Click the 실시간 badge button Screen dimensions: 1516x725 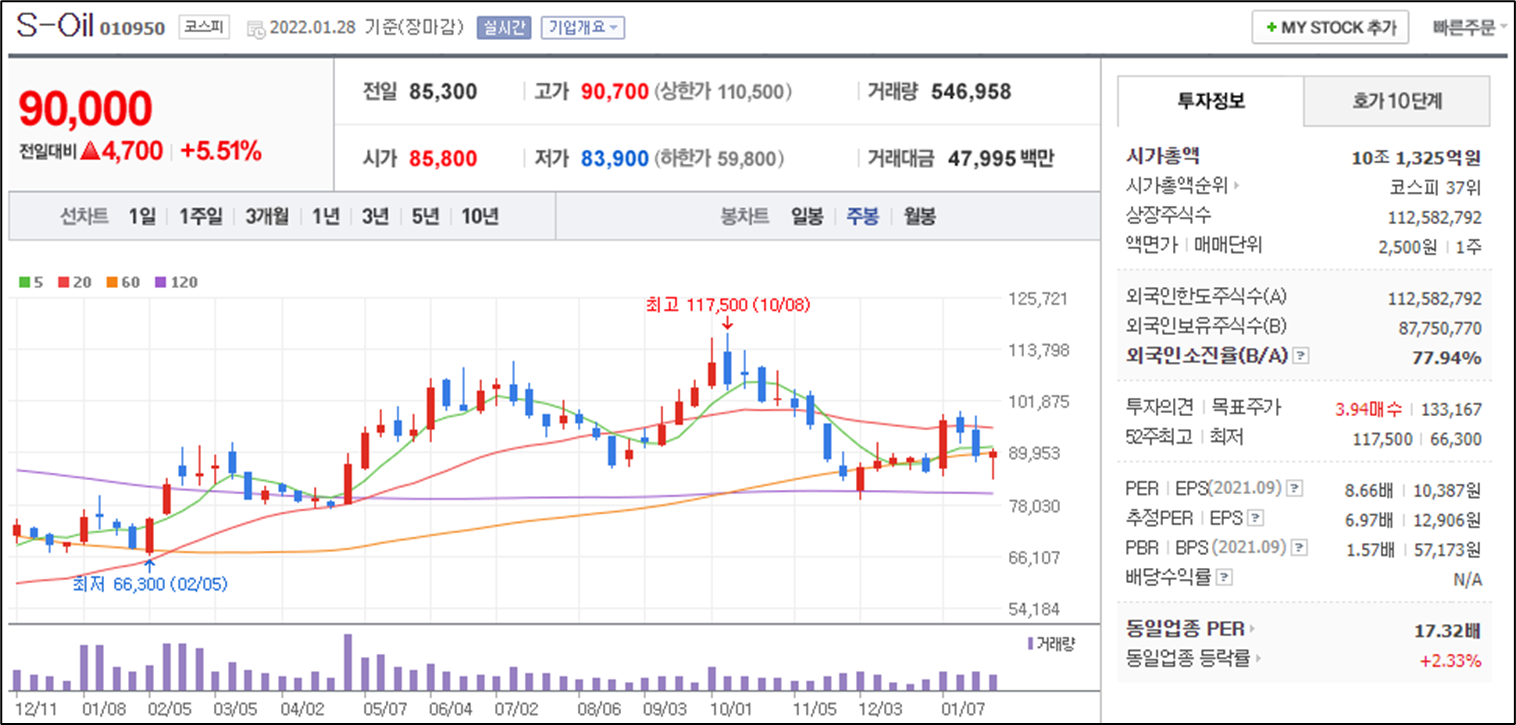click(503, 28)
